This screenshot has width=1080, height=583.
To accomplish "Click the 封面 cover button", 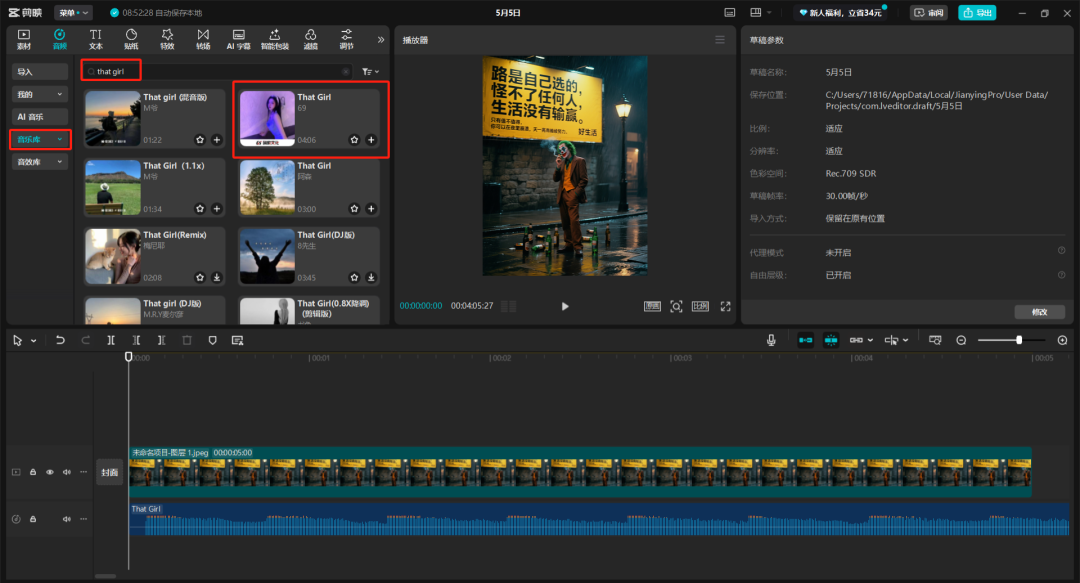I will coord(110,473).
